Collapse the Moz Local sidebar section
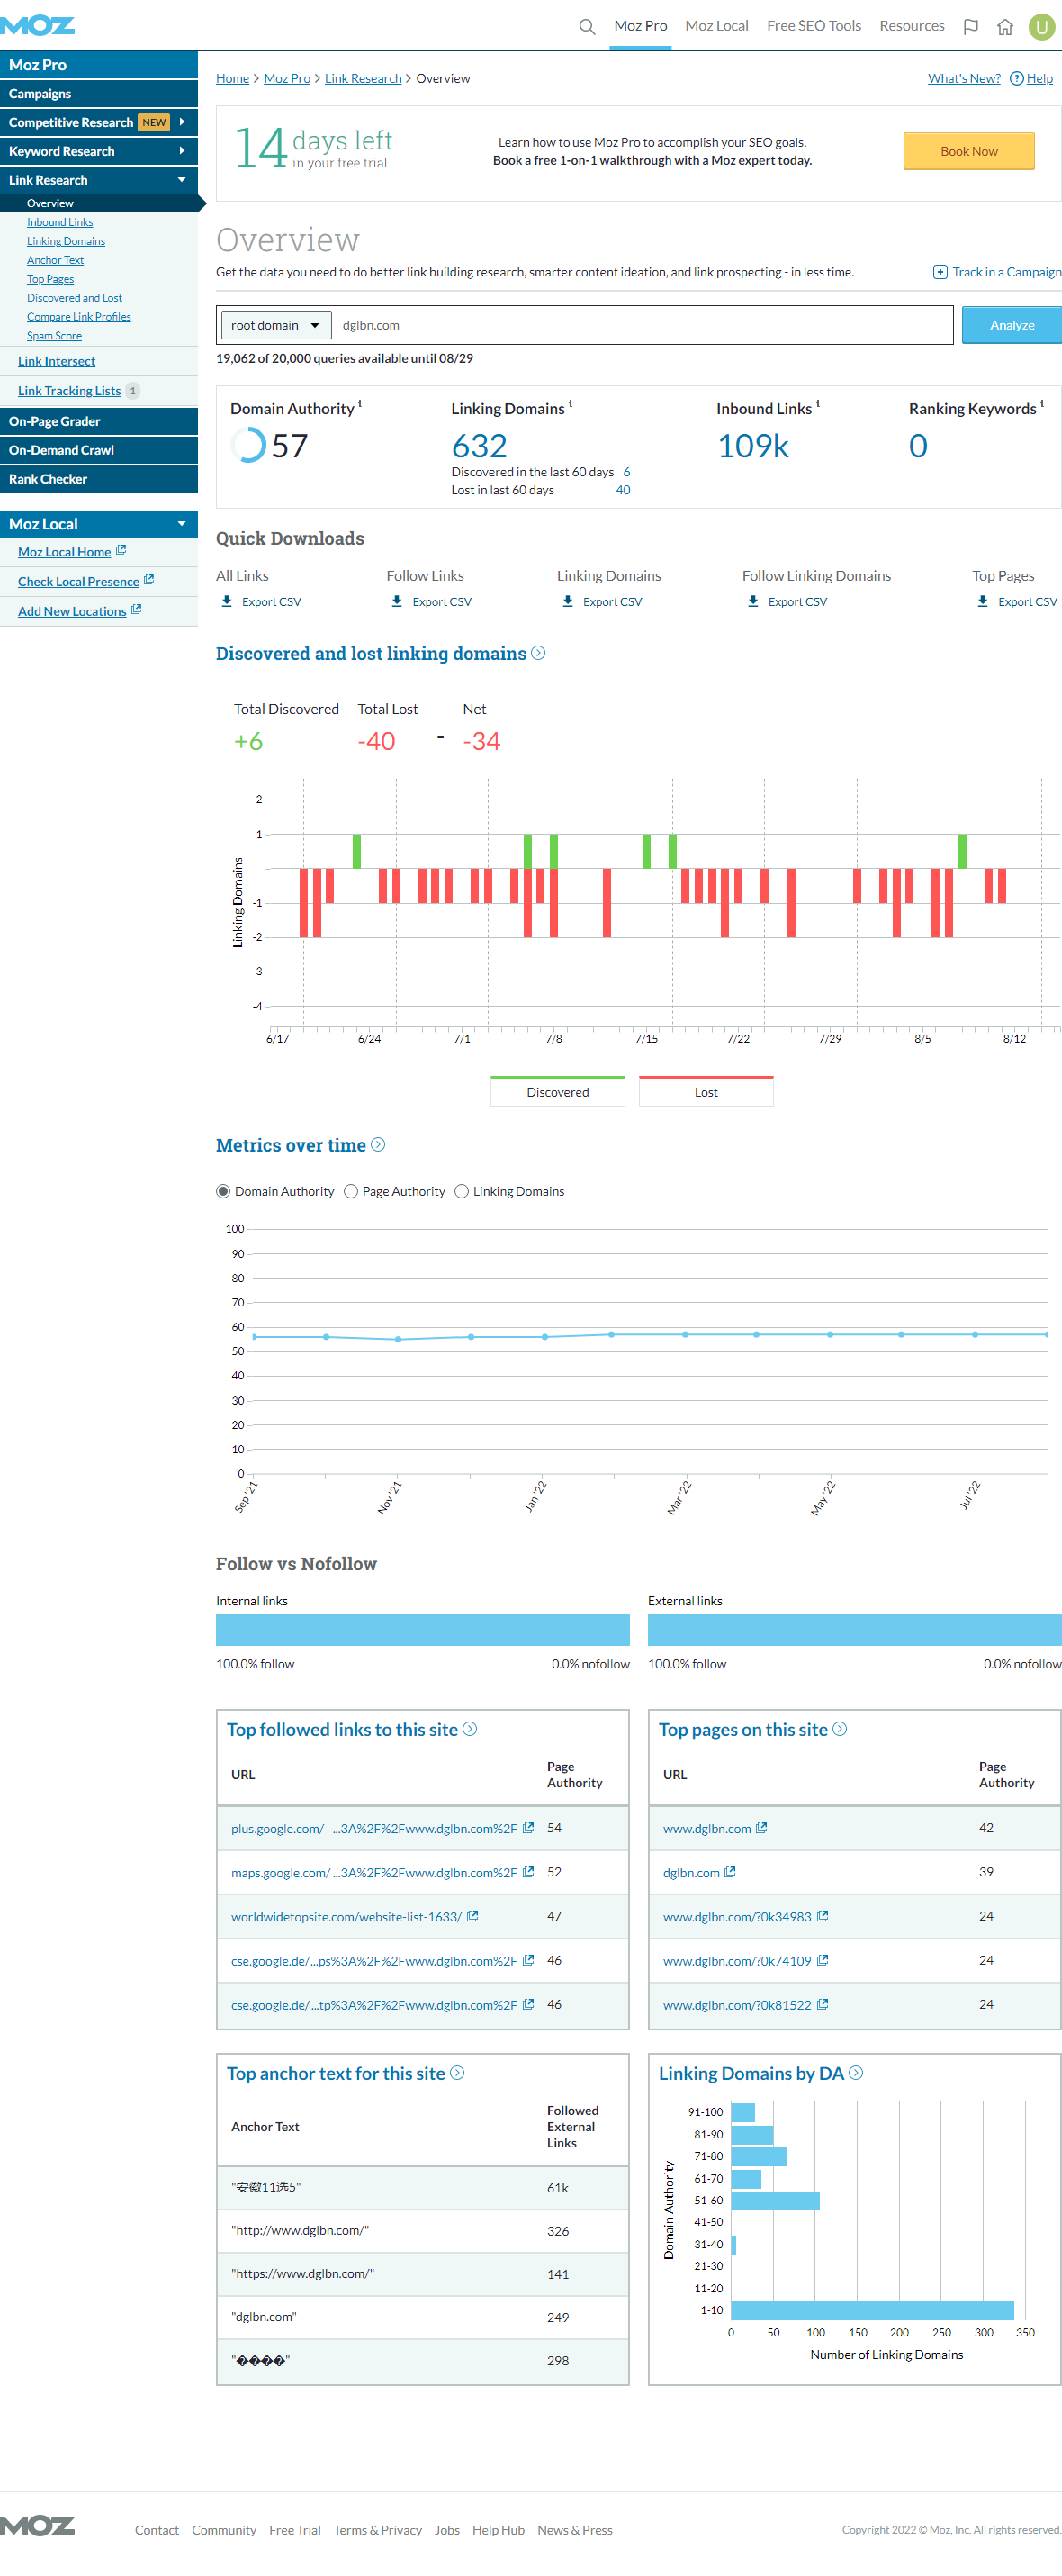The height and width of the screenshot is (2576, 1062). (182, 524)
